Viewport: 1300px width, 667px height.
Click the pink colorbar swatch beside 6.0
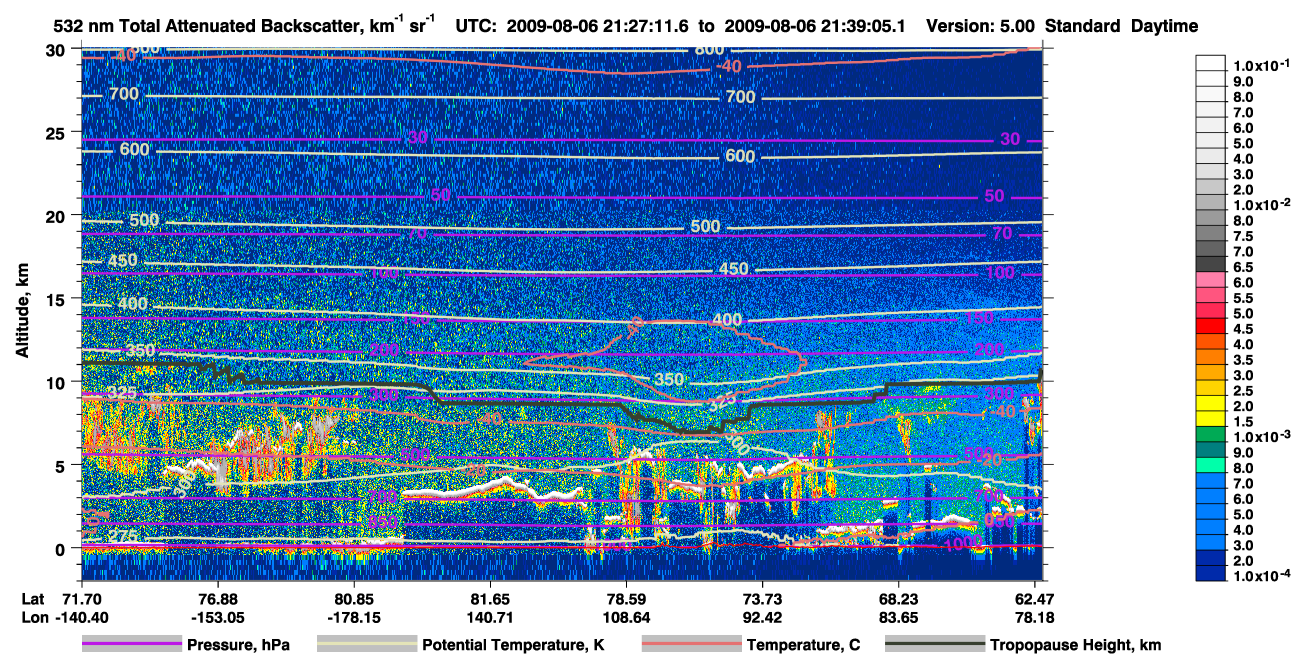click(1211, 280)
